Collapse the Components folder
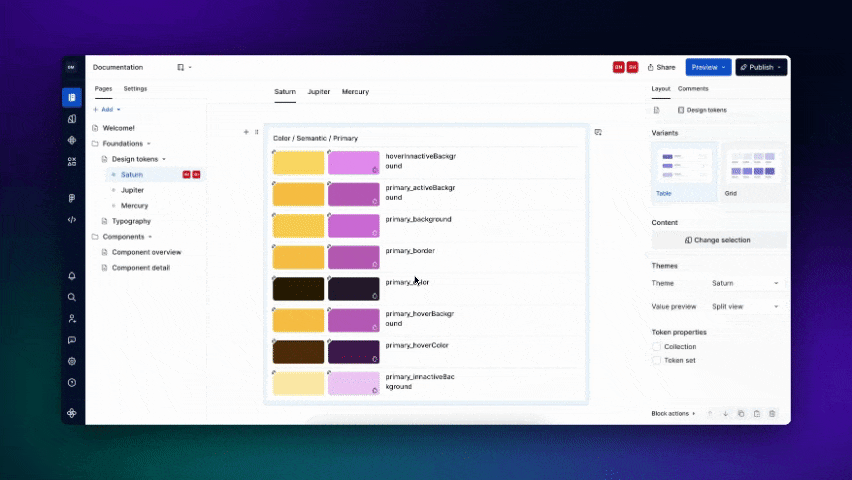This screenshot has width=852, height=480. point(150,237)
